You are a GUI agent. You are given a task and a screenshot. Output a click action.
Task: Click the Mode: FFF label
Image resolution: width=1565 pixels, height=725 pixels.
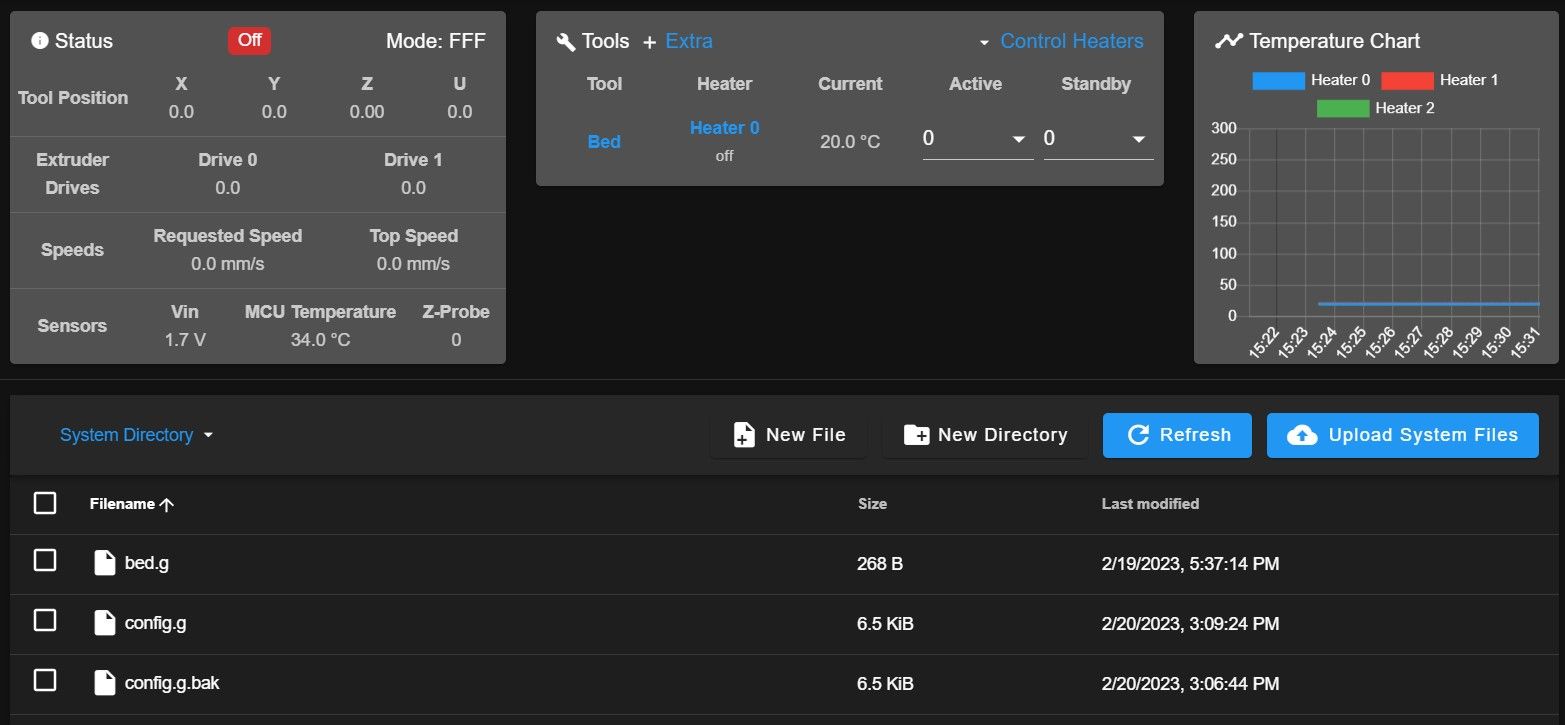click(x=436, y=41)
